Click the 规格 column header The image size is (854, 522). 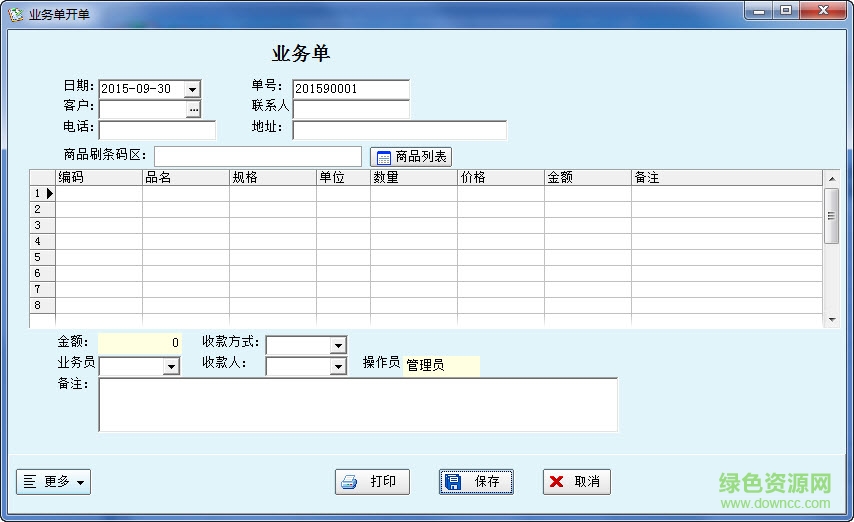pos(273,178)
